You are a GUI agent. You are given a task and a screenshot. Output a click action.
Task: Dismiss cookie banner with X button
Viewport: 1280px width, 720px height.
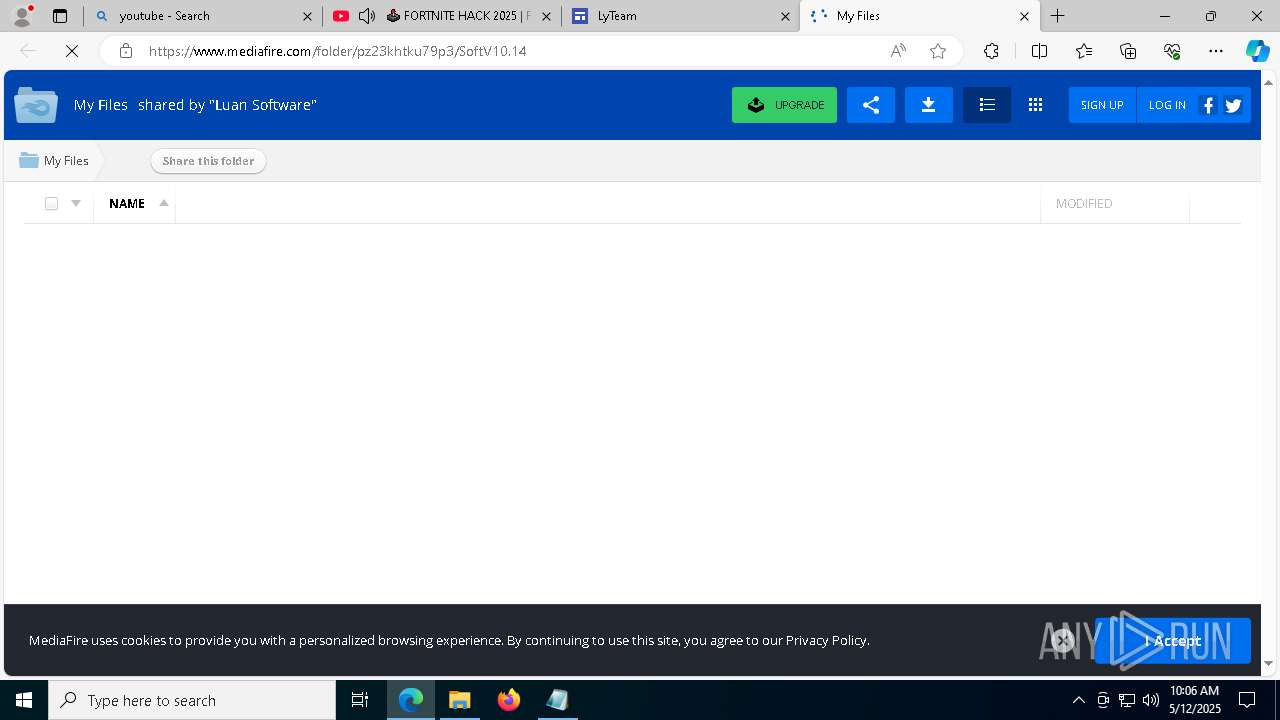coord(1063,640)
